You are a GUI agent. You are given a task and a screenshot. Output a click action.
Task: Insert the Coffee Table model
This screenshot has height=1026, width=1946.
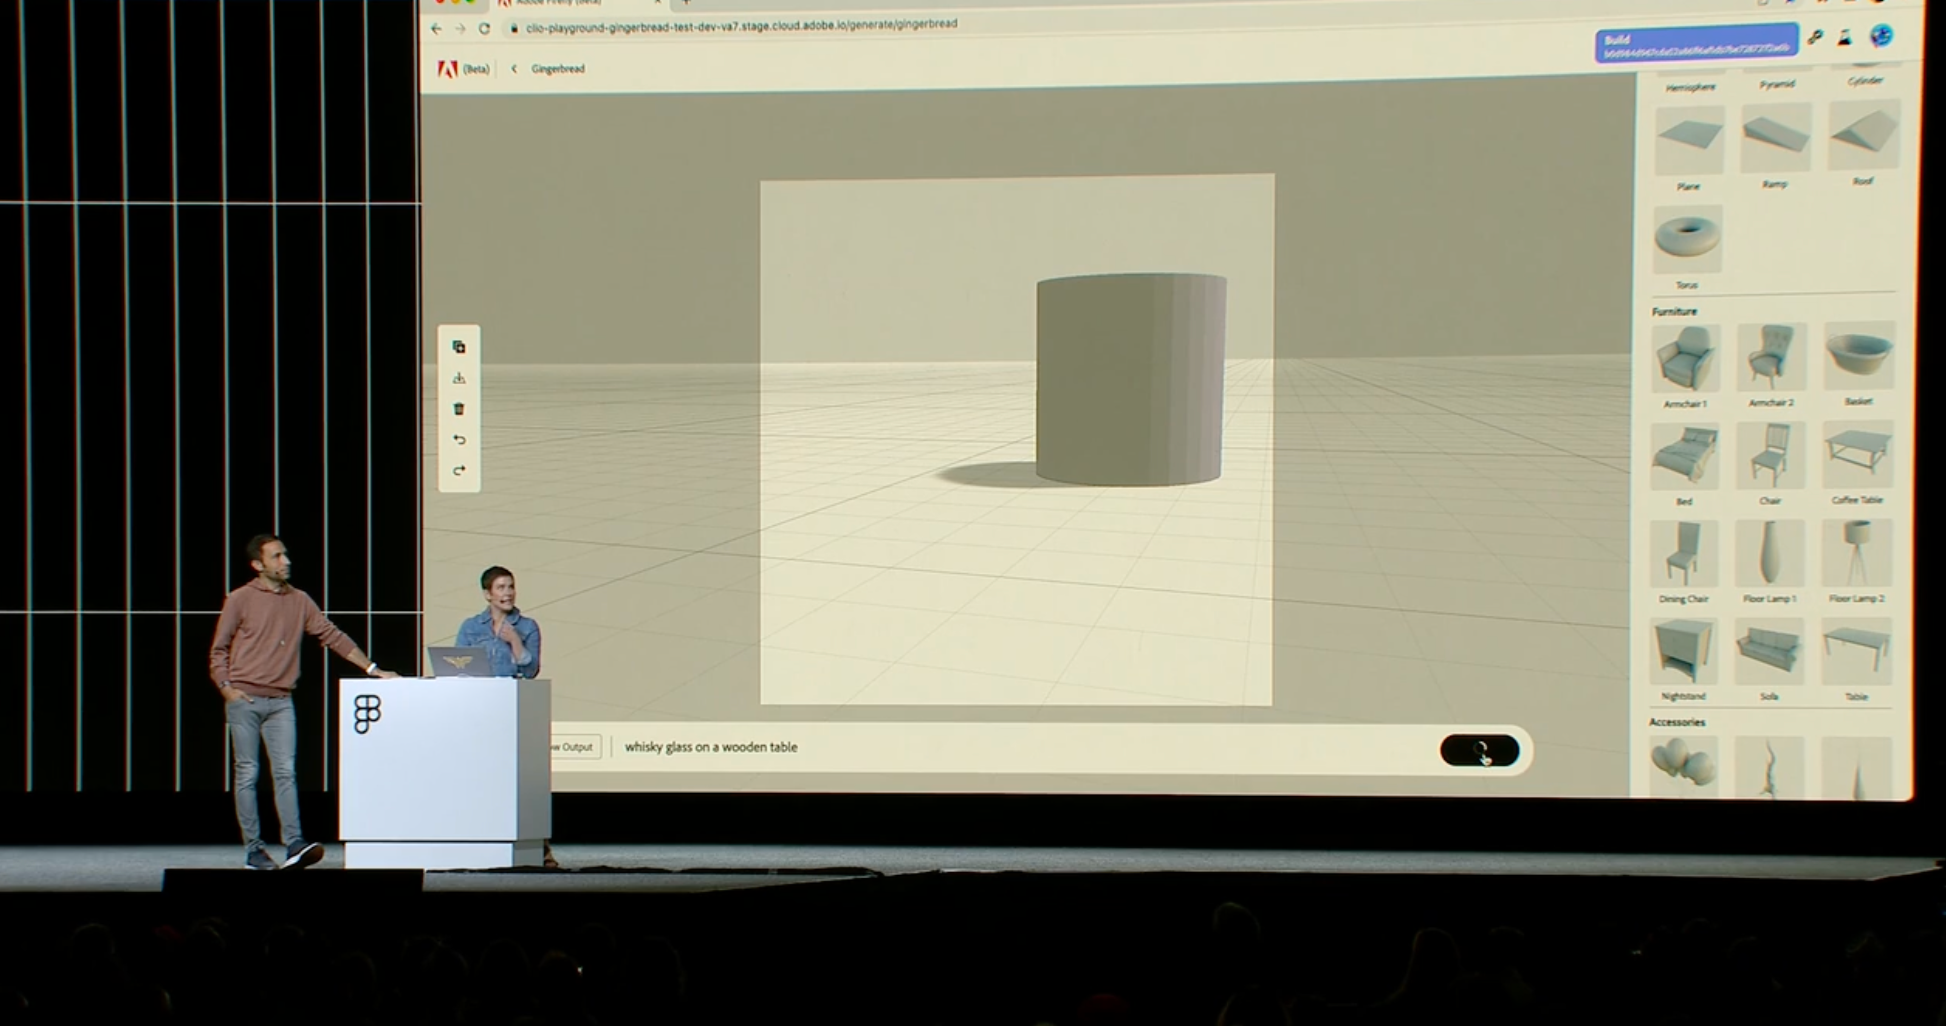[1858, 454]
